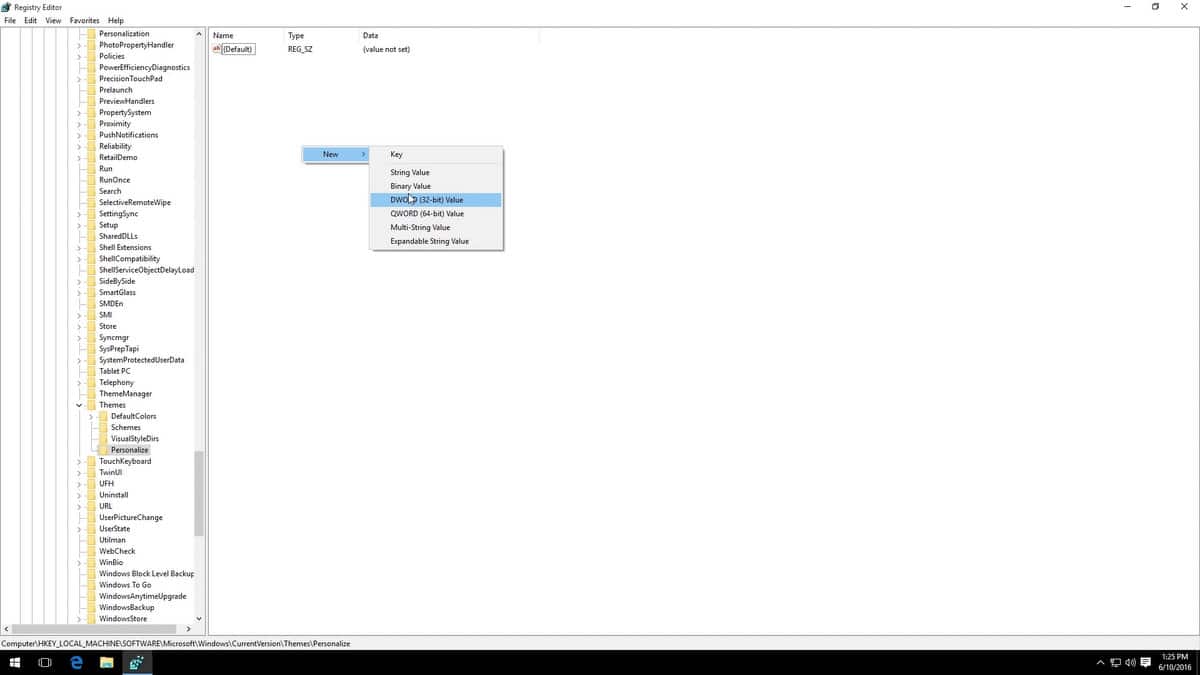Screen dimensions: 1200x675
Task: Select the Windows Block Level Backup item
Action: tap(146, 574)
